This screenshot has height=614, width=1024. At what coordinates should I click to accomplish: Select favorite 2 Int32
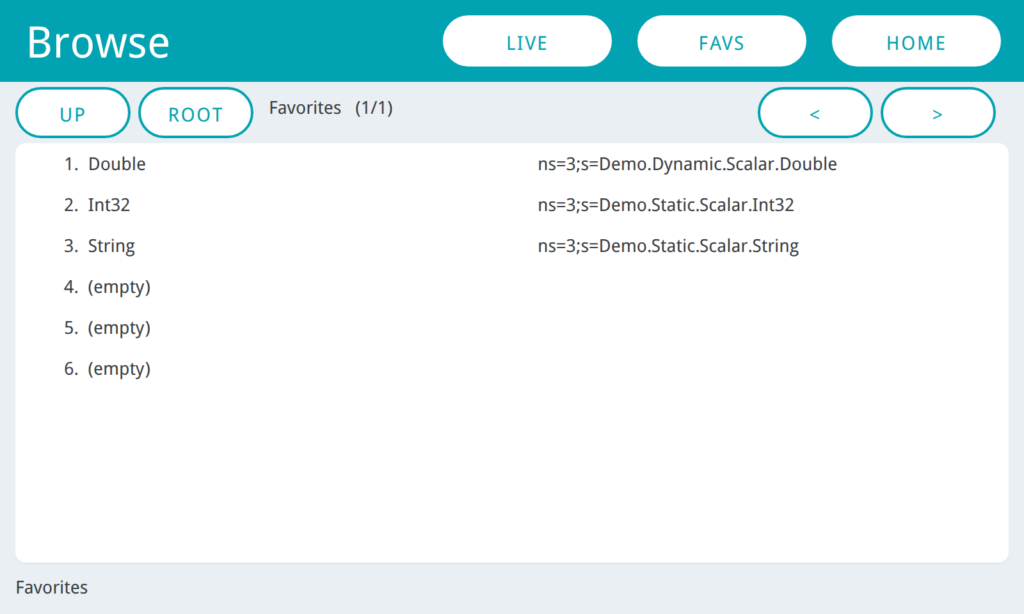(x=97, y=205)
